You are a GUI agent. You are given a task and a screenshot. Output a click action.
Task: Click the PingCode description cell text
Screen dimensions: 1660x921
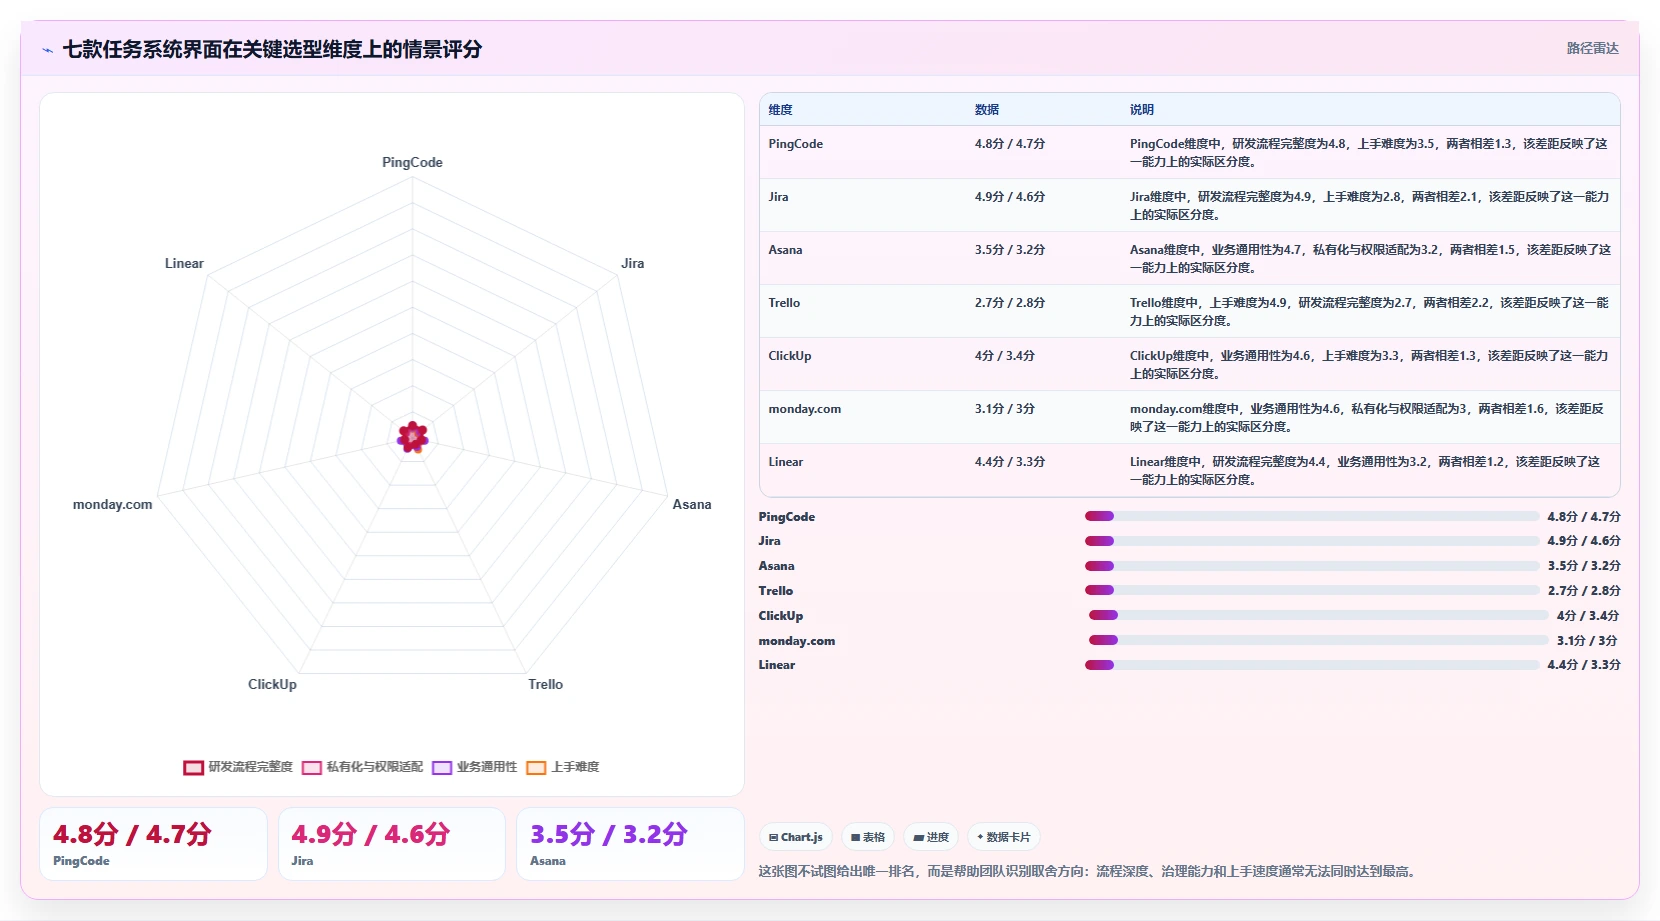click(1369, 153)
